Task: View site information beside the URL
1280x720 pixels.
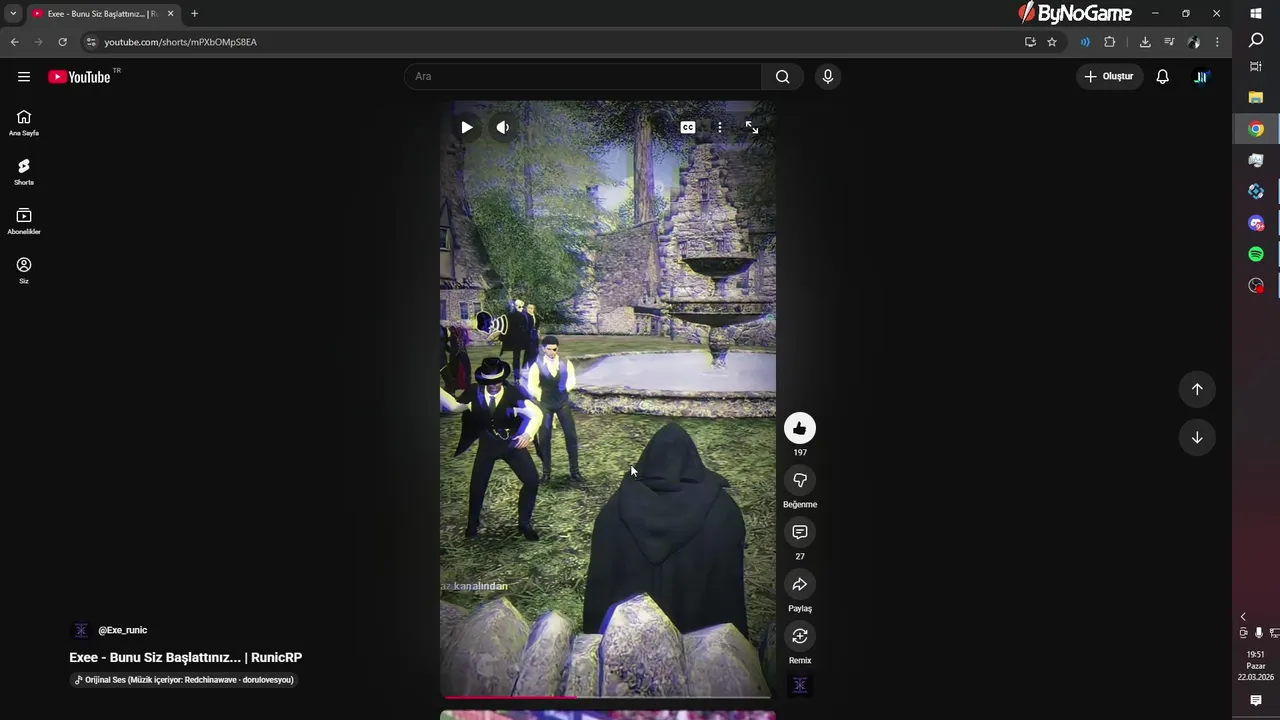Action: (x=91, y=42)
